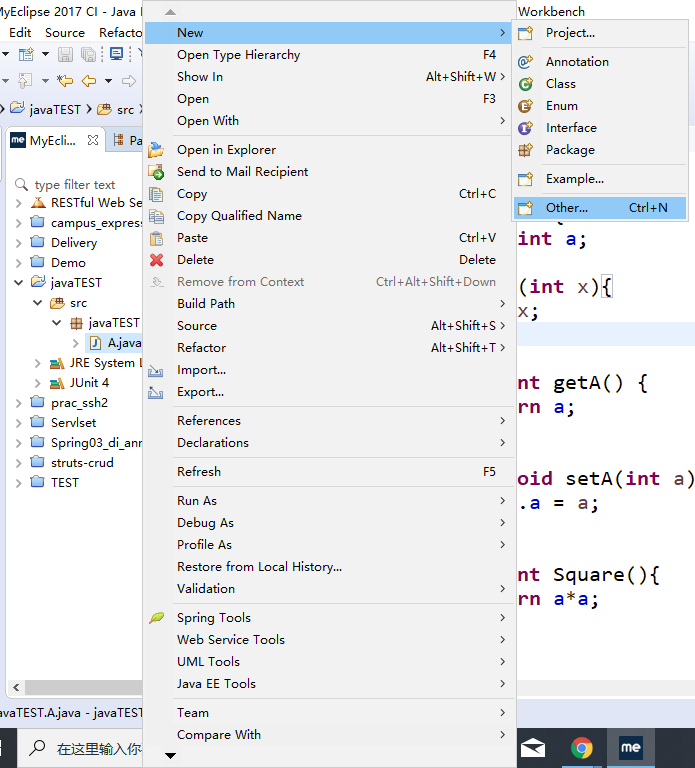Click the Spring Tools leaf icon

(x=156, y=618)
